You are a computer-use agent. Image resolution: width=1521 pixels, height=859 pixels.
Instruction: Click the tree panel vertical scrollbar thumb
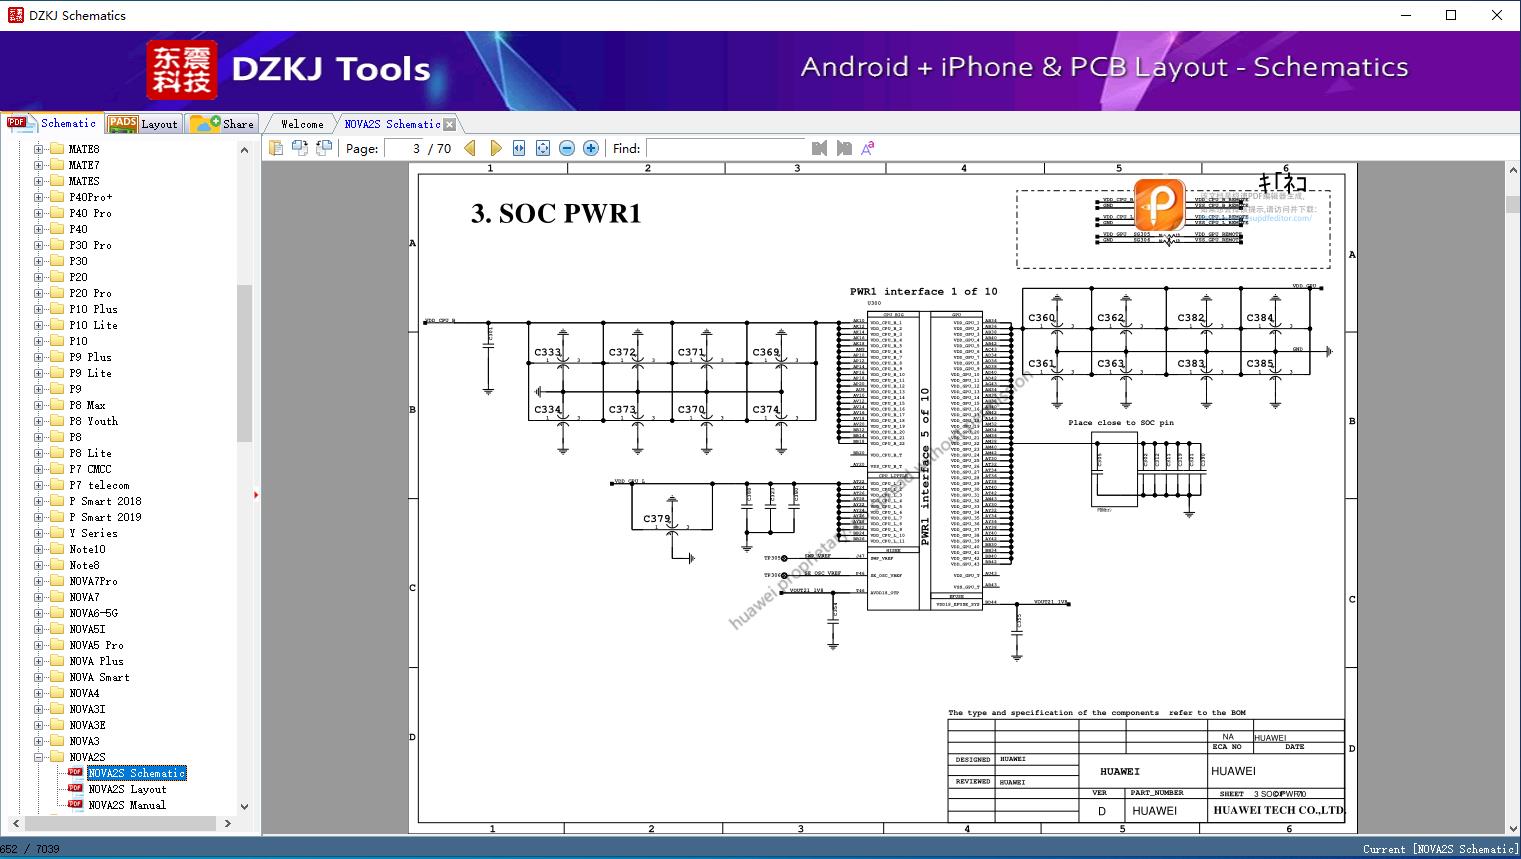[244, 364]
